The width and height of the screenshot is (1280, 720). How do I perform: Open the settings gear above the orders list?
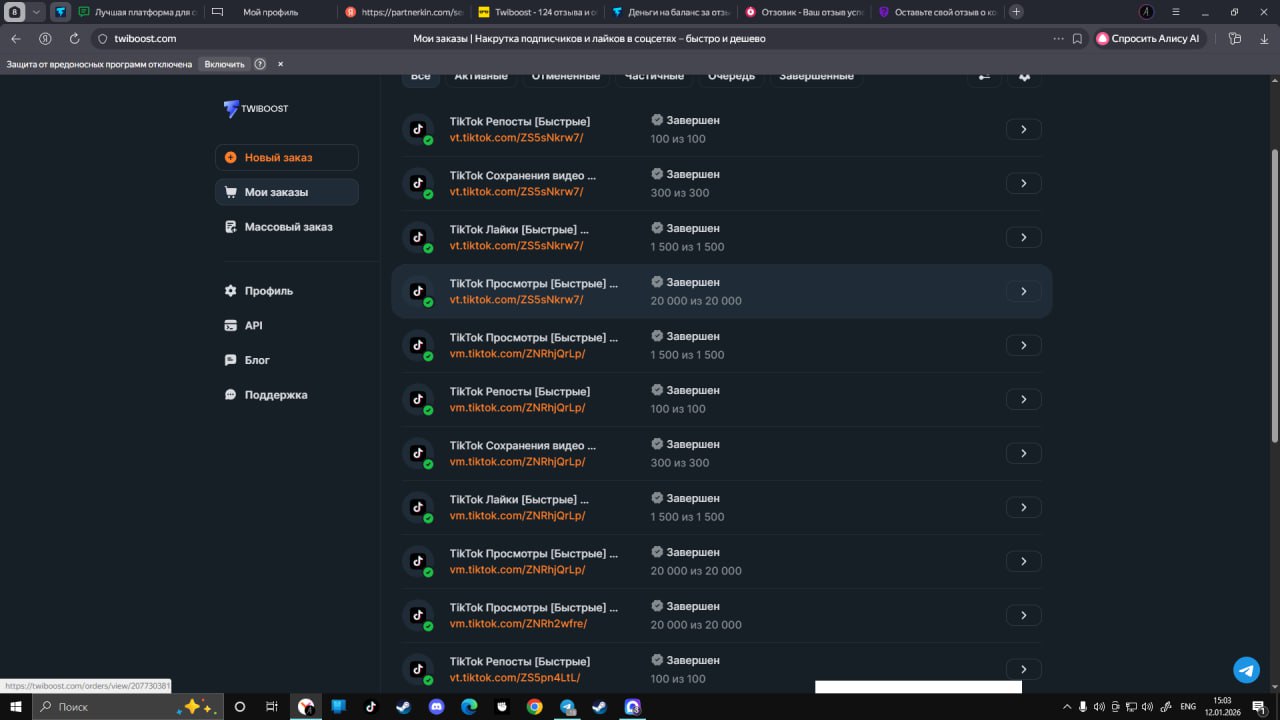coord(1024,77)
